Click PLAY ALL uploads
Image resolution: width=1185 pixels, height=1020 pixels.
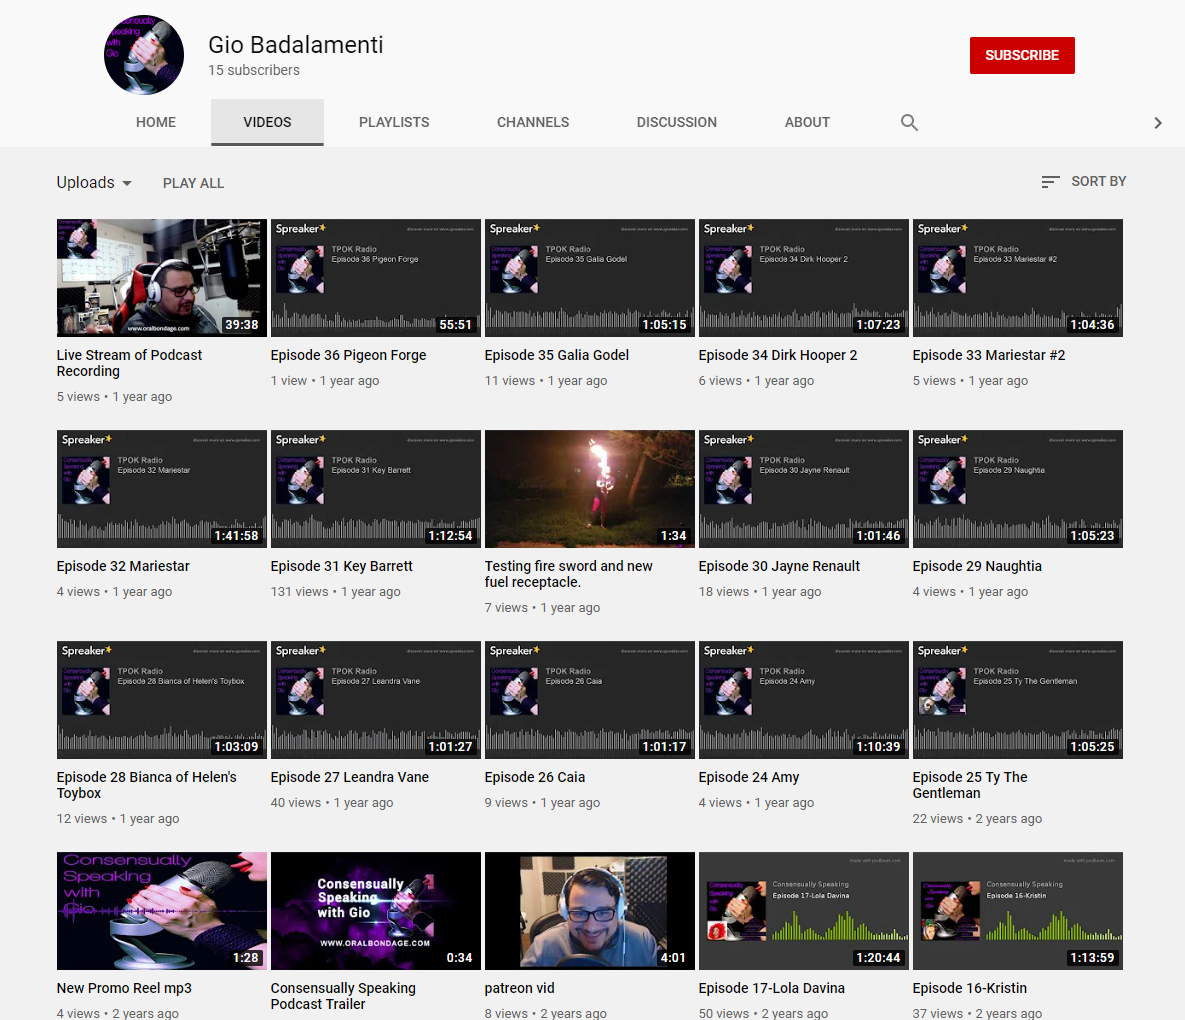tap(193, 183)
